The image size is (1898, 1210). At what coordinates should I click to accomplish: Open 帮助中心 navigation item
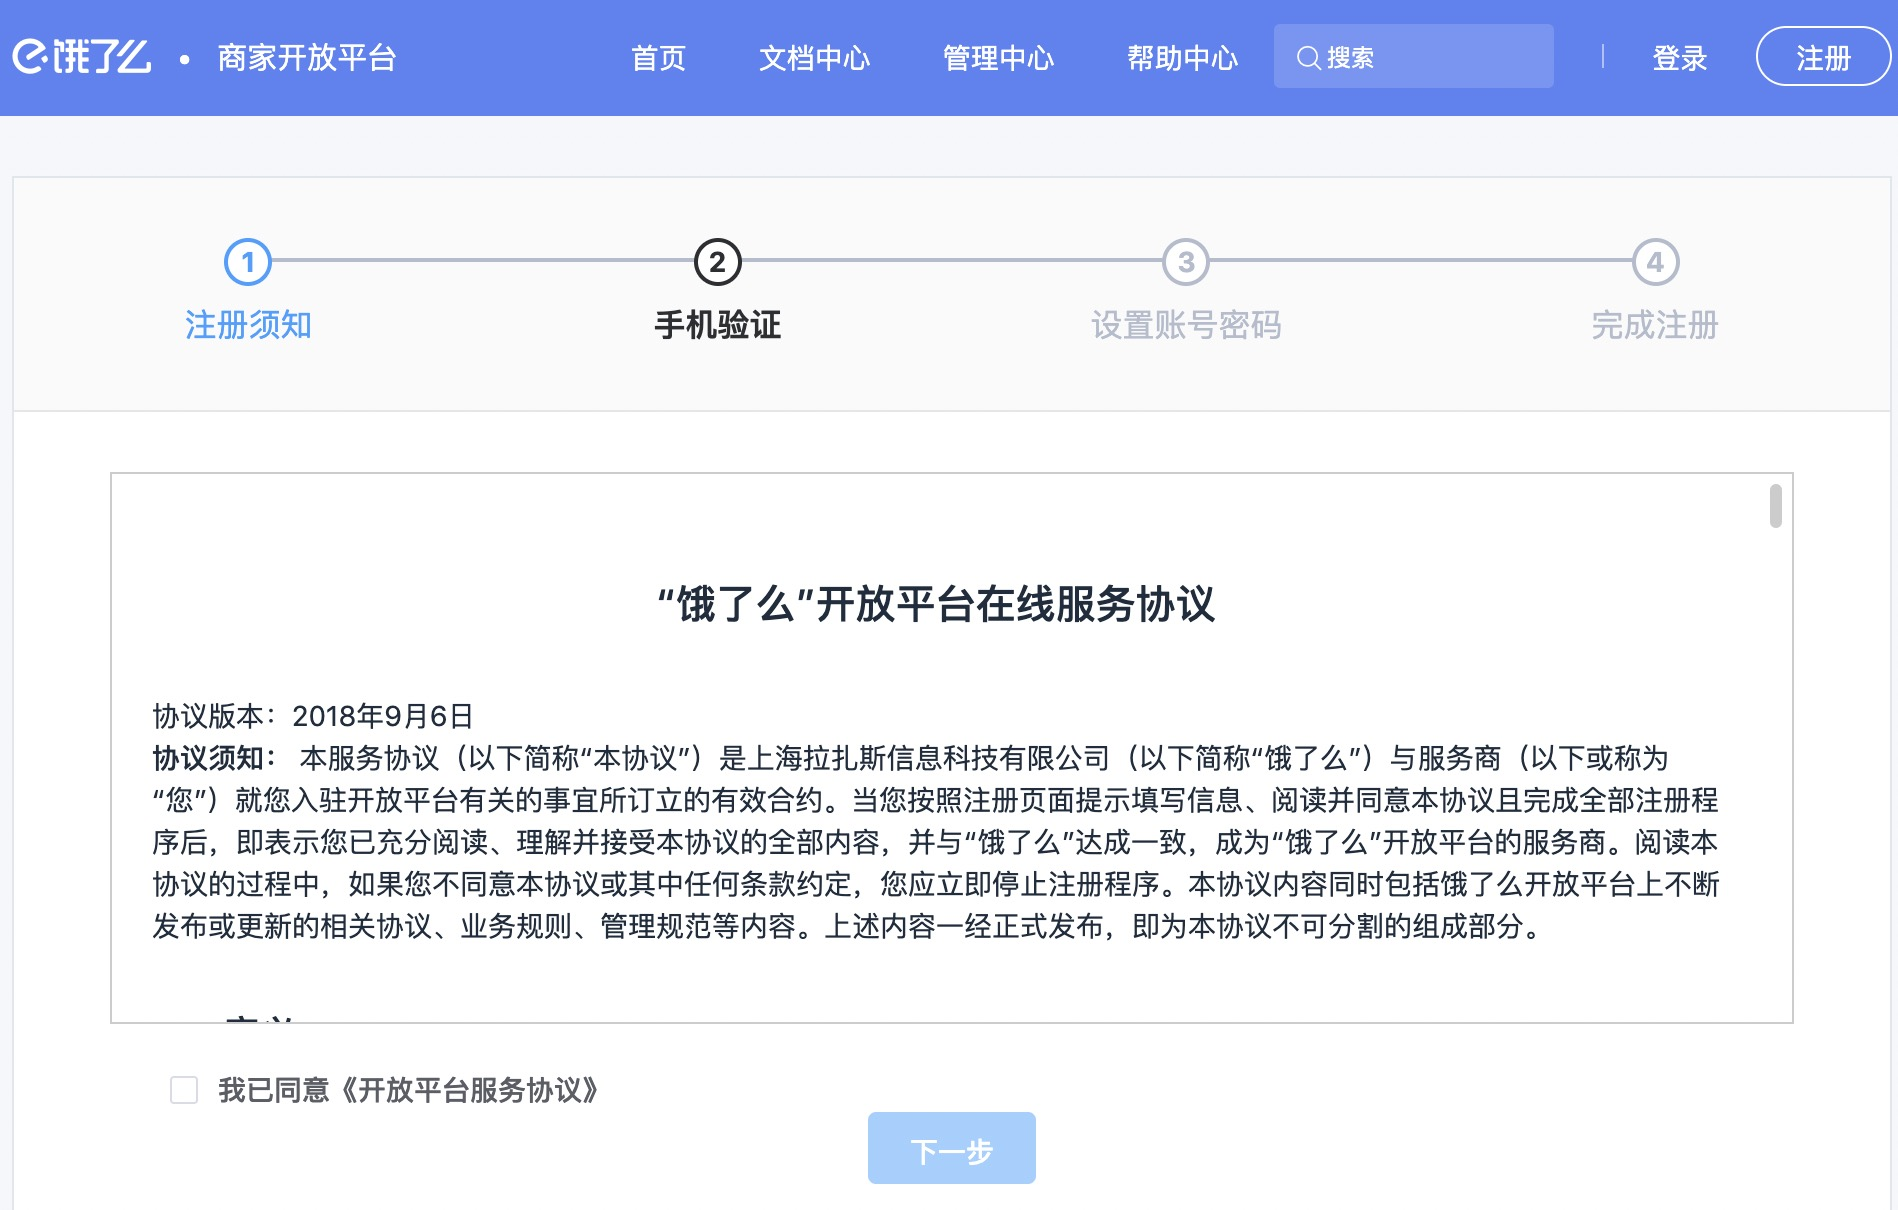pos(1182,58)
